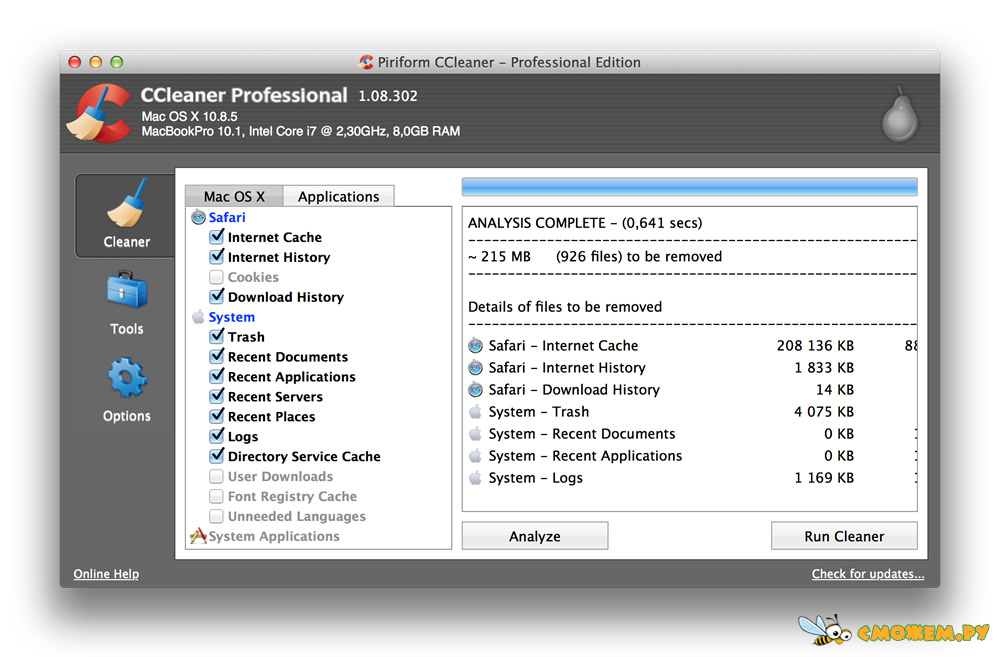Click the green zoom window button
Screen dimensions: 1000x657
pyautogui.click(x=117, y=62)
